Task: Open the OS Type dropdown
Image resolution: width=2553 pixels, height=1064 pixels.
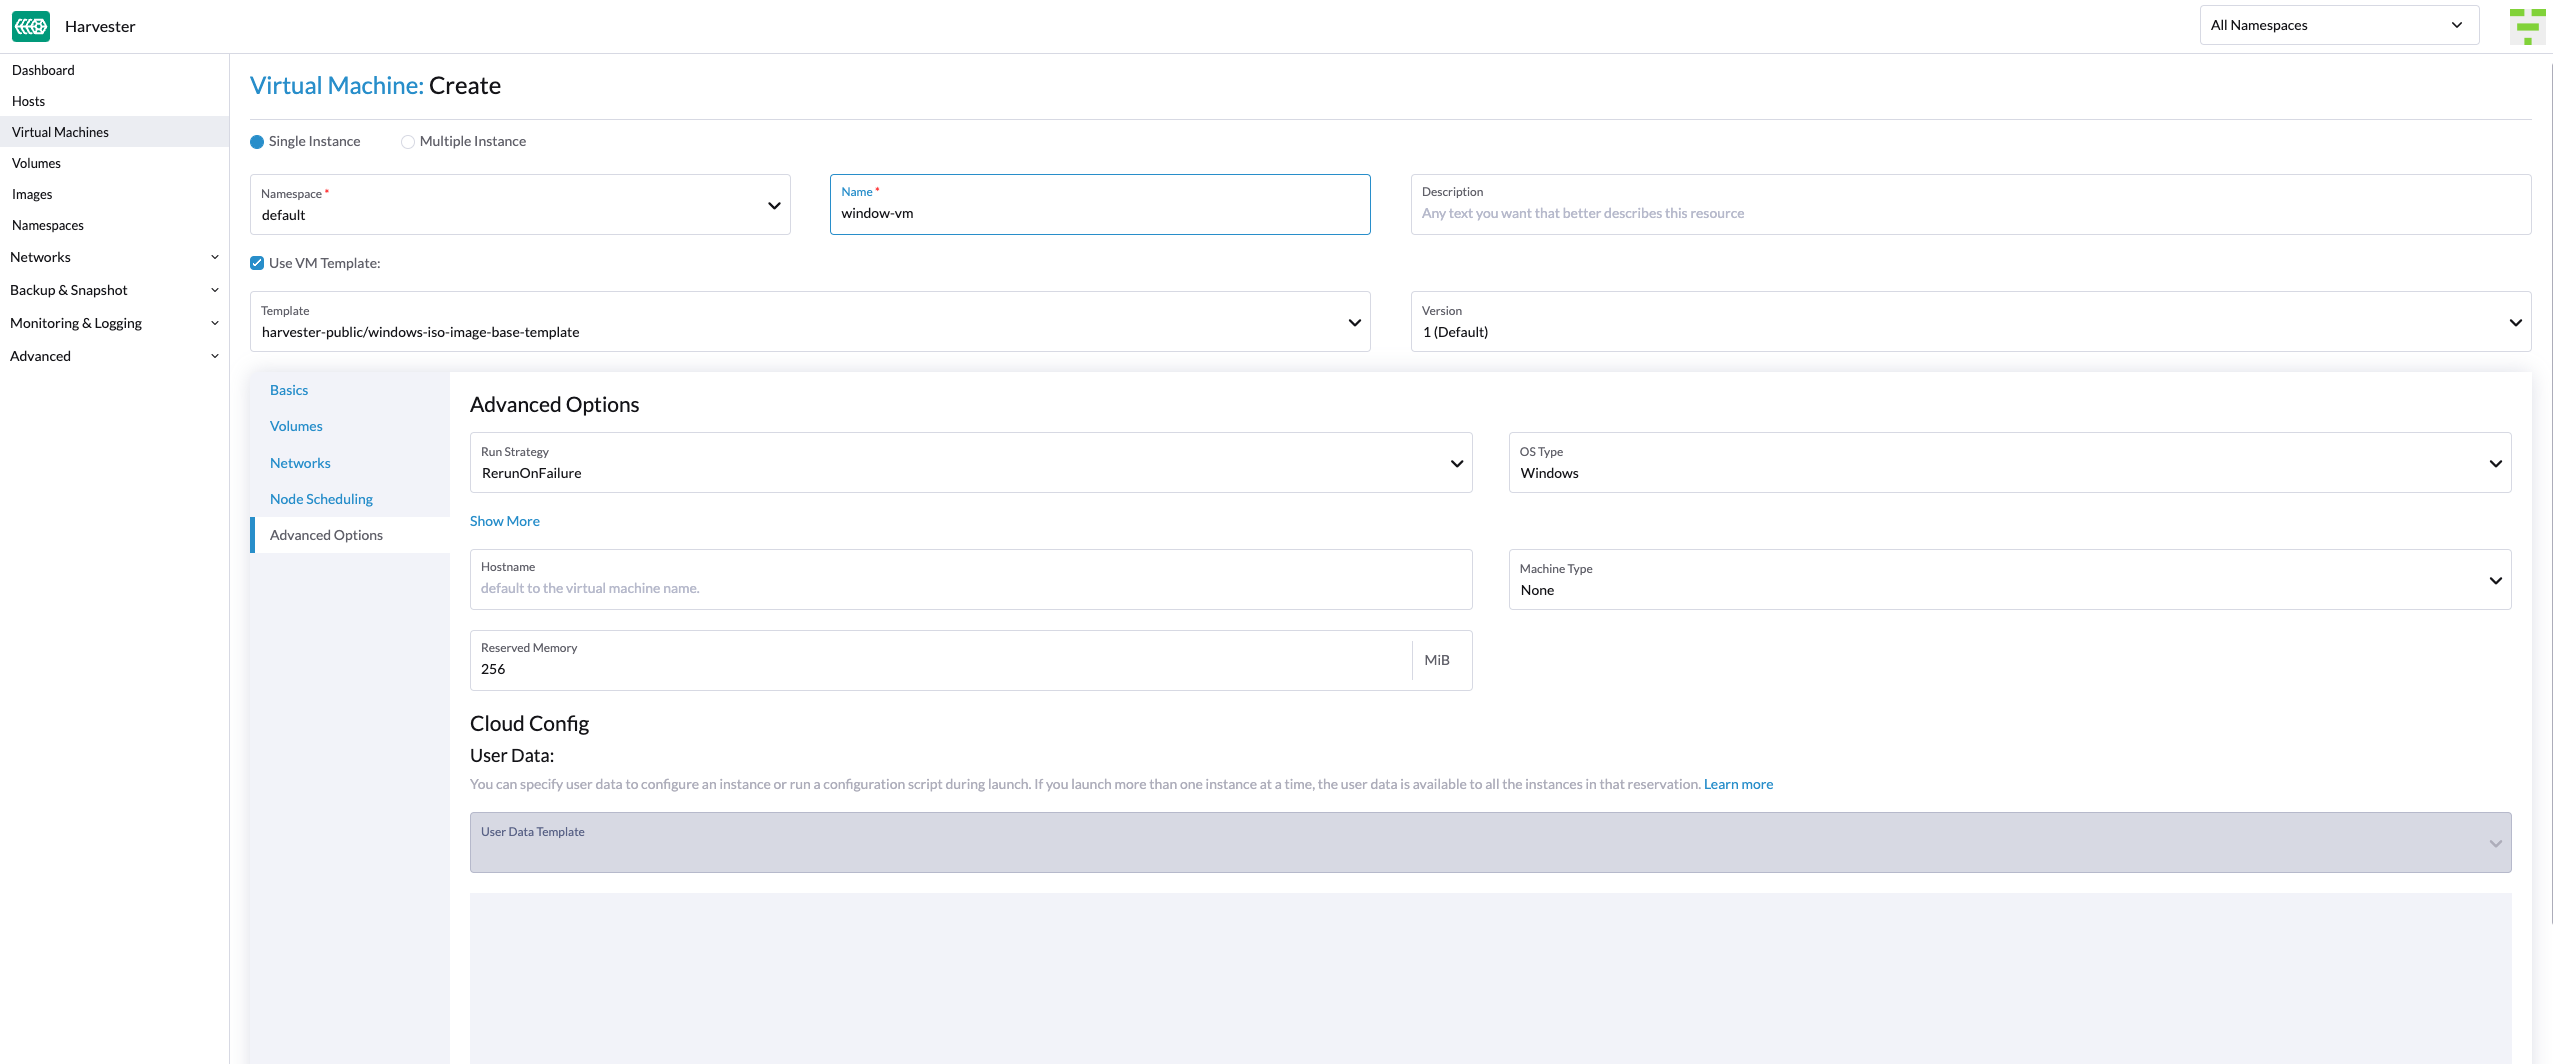Action: click(2009, 463)
